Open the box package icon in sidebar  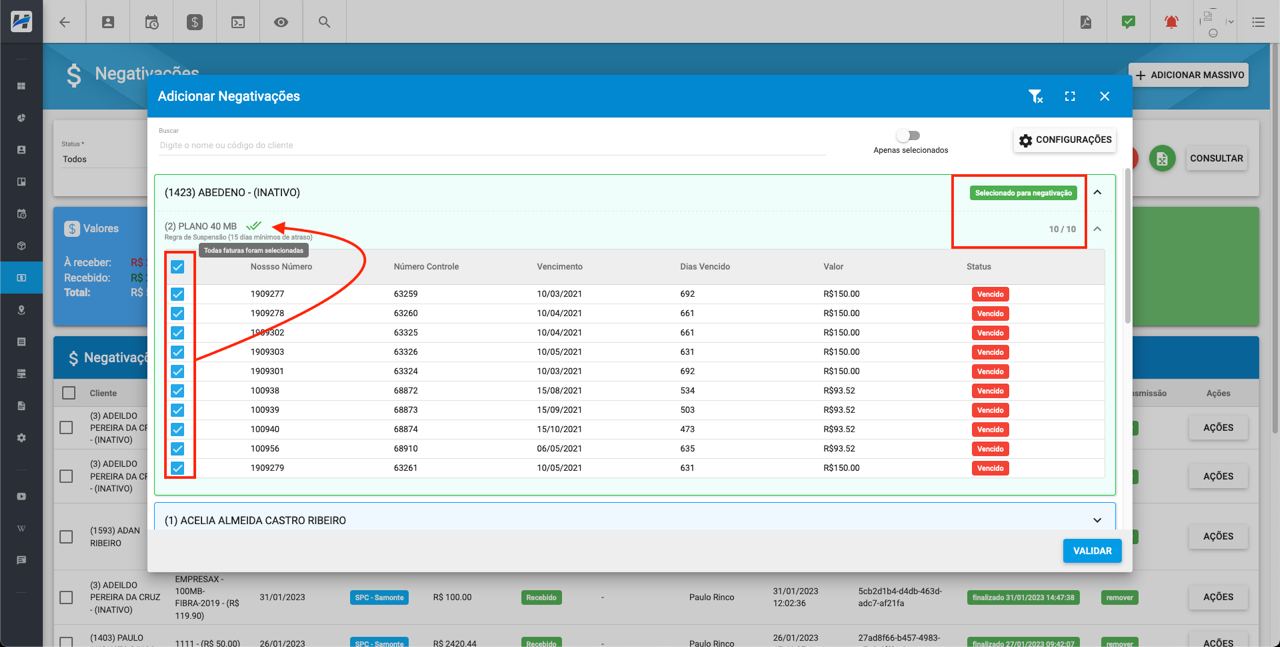click(21, 246)
